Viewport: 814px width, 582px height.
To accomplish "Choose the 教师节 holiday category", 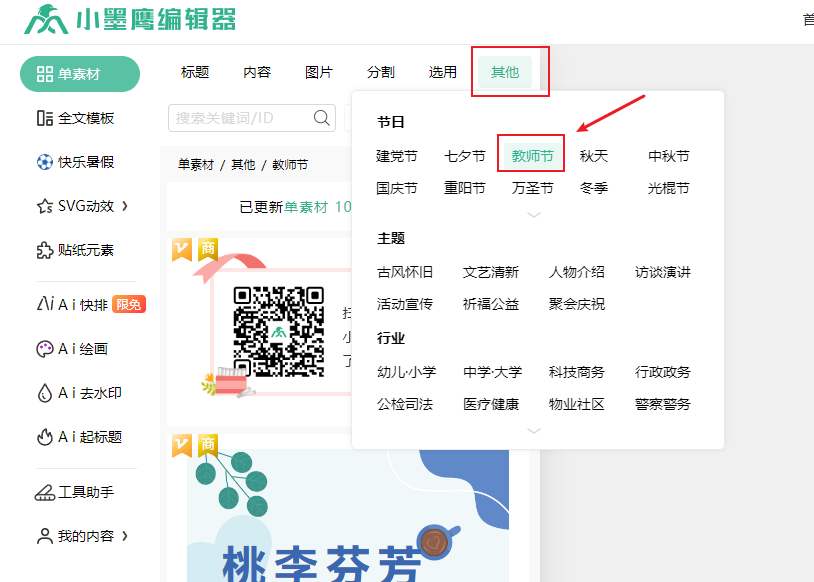I will coord(532,156).
